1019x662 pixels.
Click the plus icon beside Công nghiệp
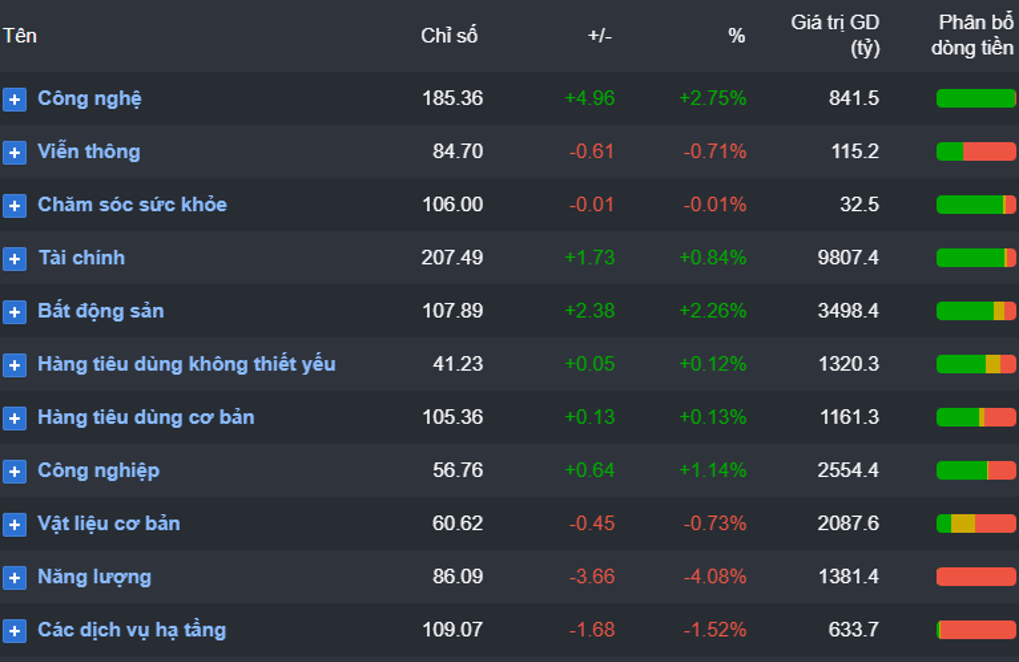coord(14,471)
